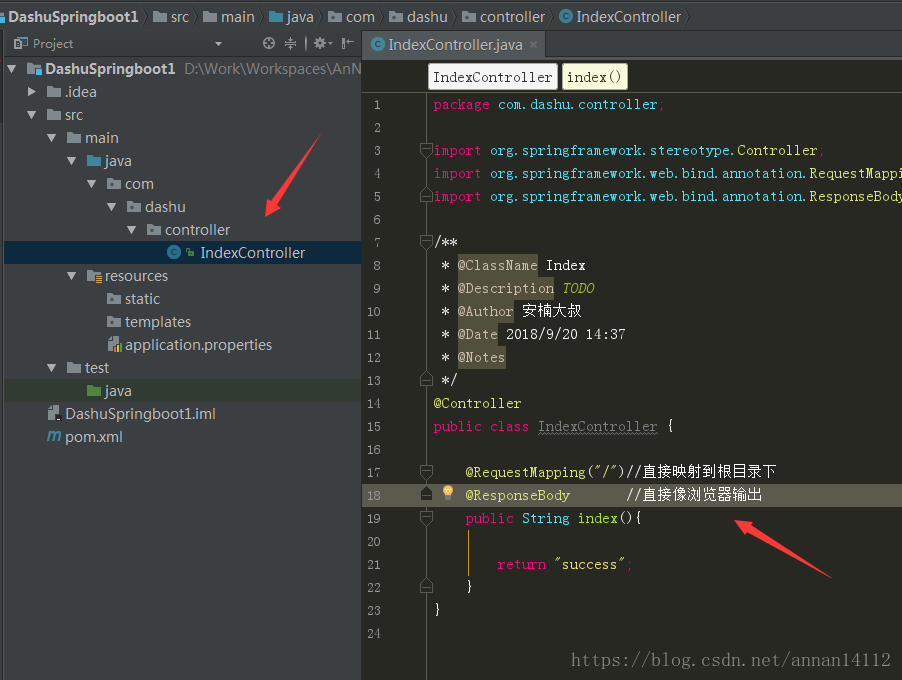
Task: Click the Maven icon beside pom.xml
Action: click(54, 436)
